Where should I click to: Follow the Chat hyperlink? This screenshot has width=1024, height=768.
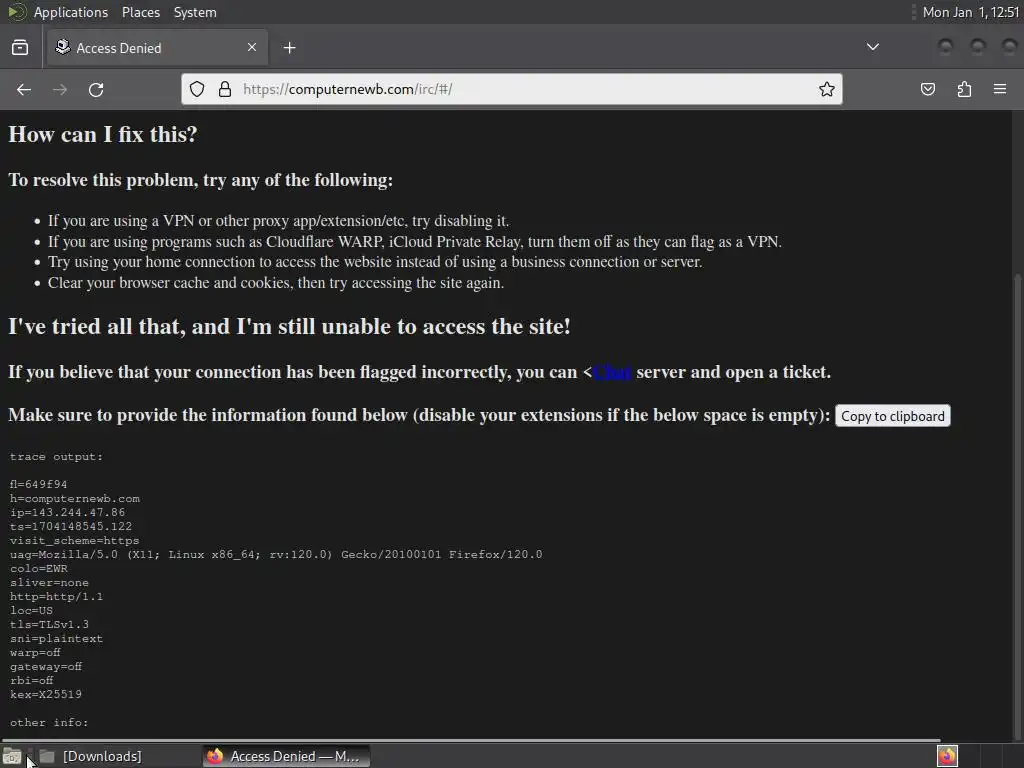tap(612, 372)
